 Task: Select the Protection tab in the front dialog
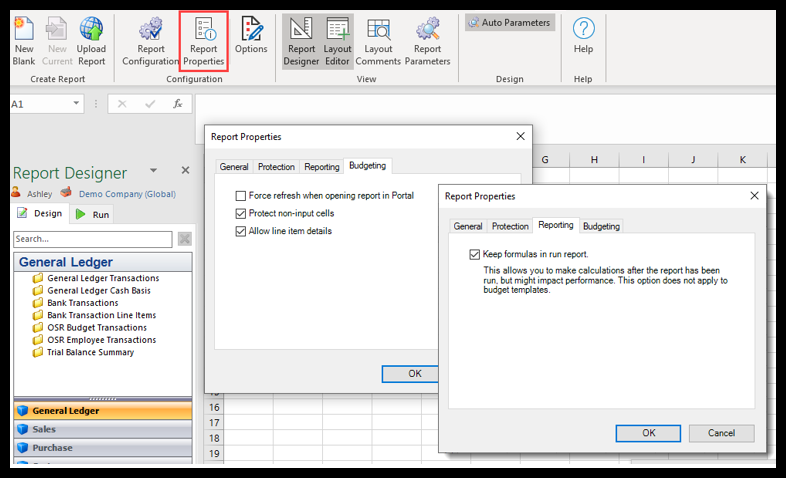pos(510,226)
